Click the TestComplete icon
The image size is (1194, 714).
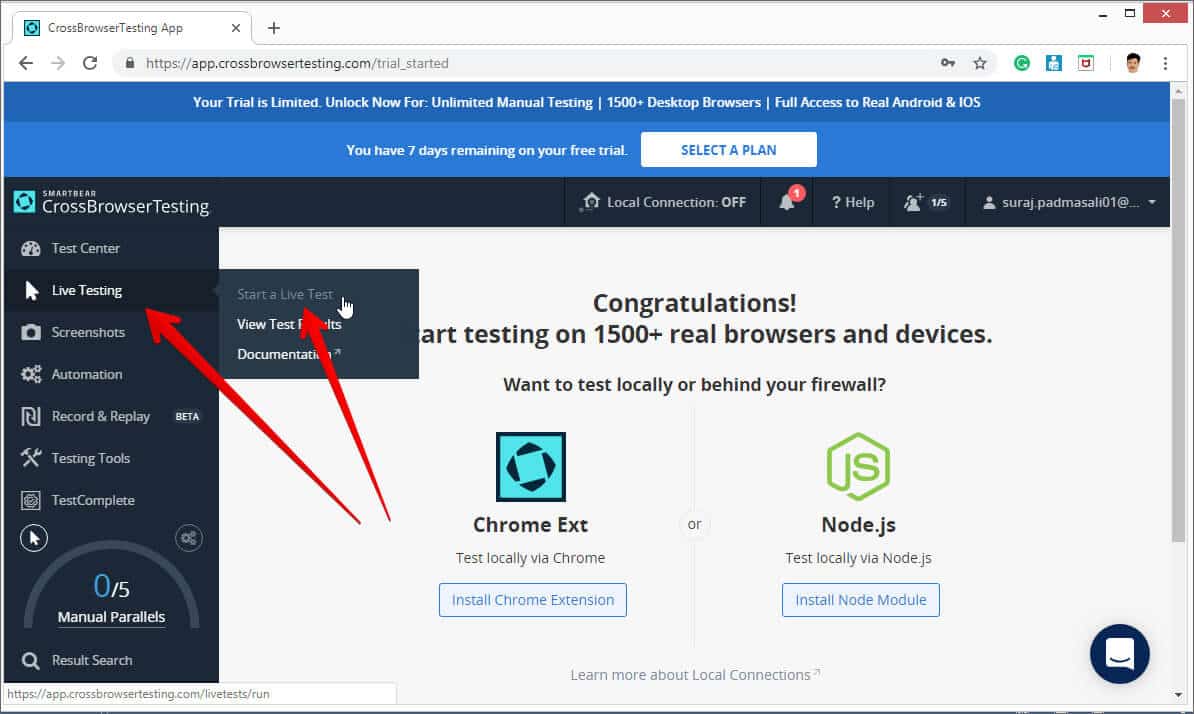coord(30,500)
